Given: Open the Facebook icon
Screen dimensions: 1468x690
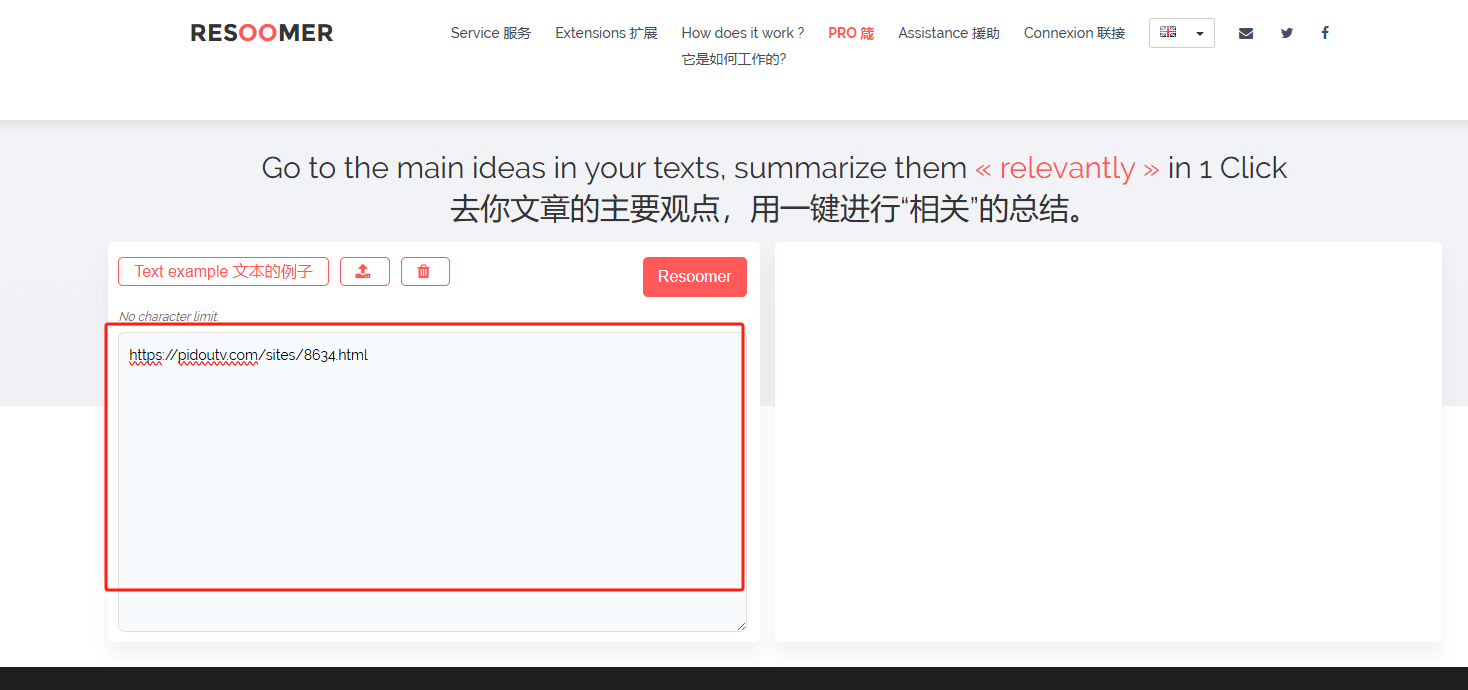Looking at the screenshot, I should click(1325, 33).
